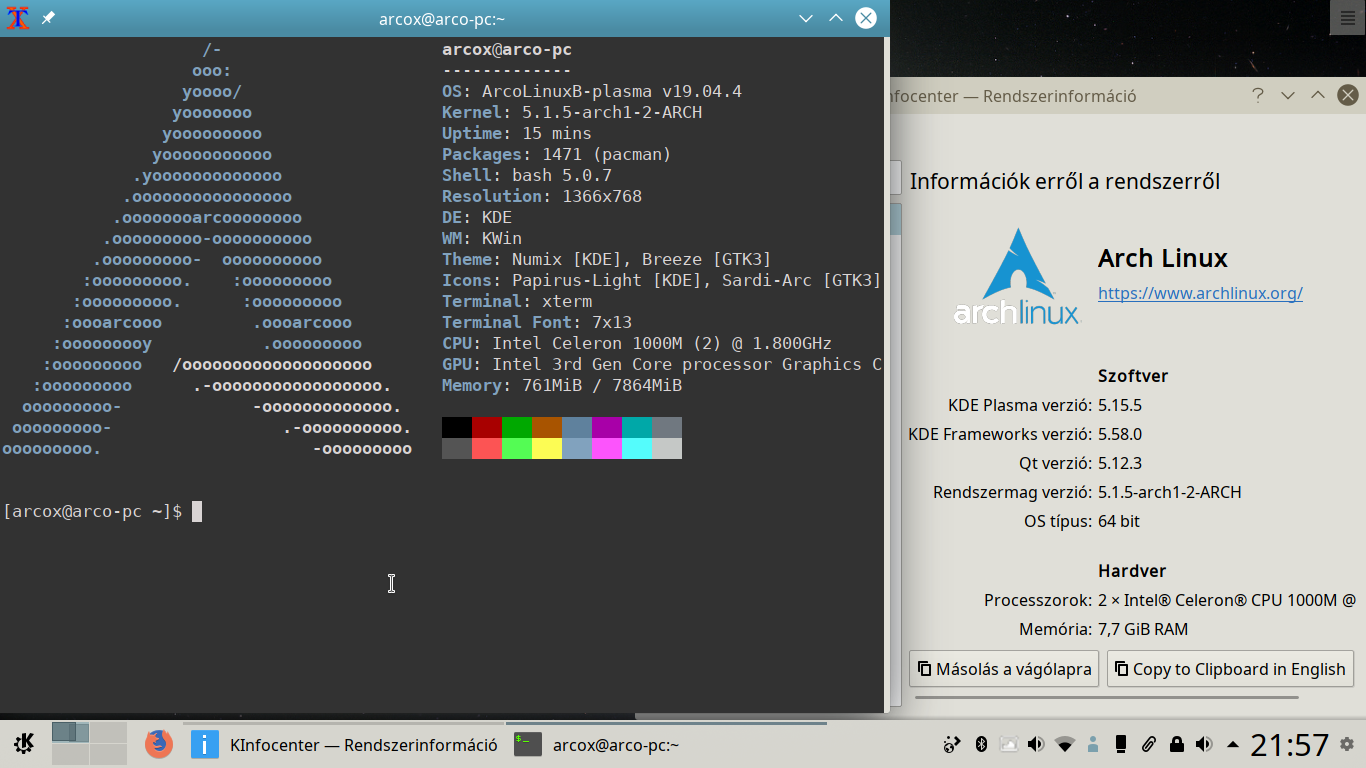Open the Wi-Fi network tray icon
The height and width of the screenshot is (768, 1366).
pos(1065,744)
